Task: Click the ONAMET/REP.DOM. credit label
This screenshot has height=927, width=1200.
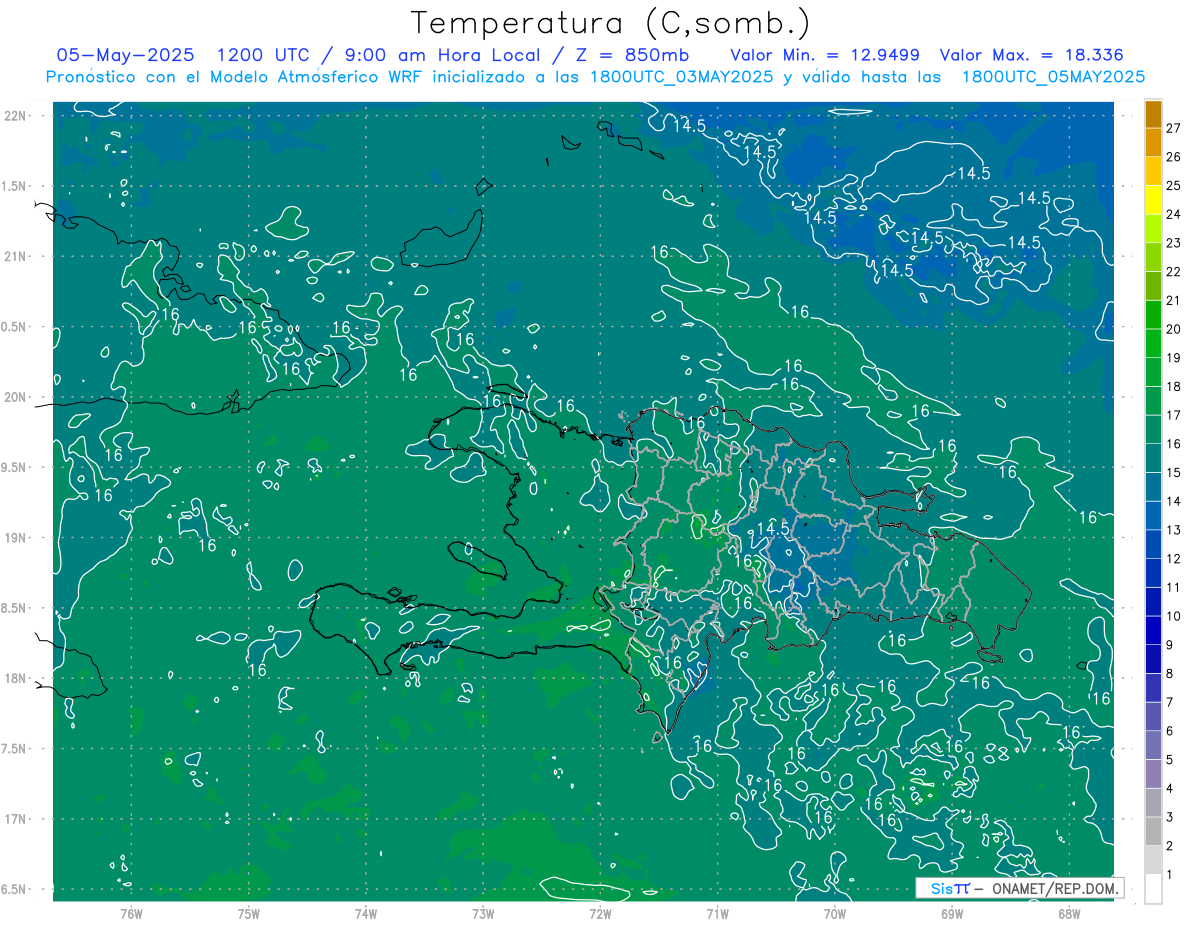Action: tap(1054, 888)
